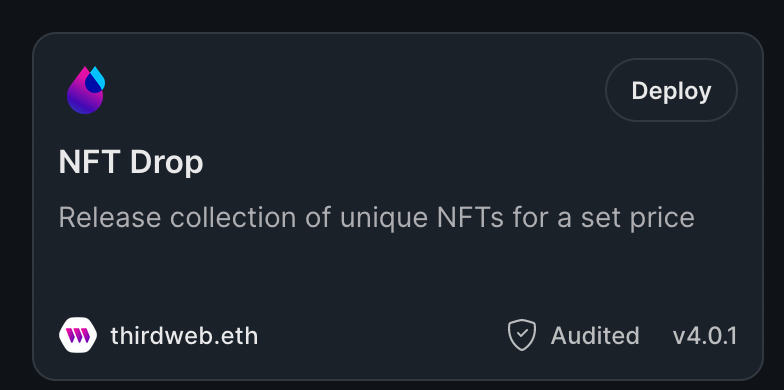The image size is (784, 390).
Task: Select version number v4.0.1
Action: 704,336
